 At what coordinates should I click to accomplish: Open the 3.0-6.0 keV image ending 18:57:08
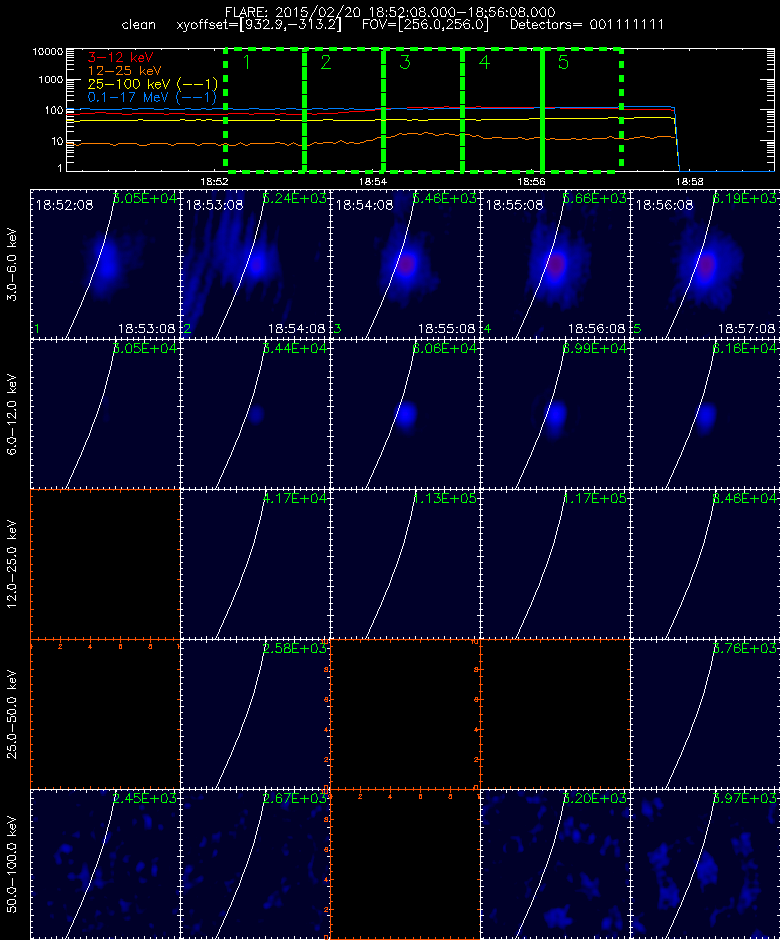pyautogui.click(x=705, y=264)
